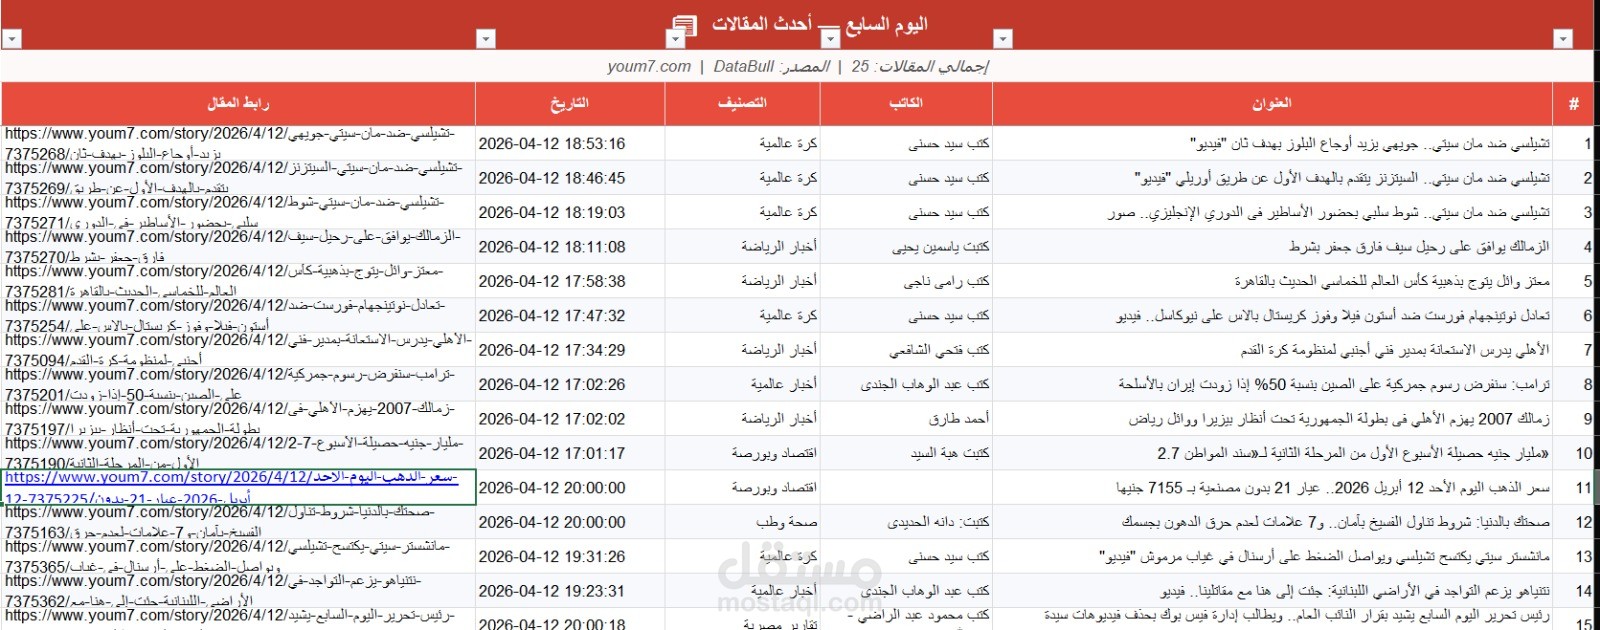Screen dimensions: 1600x630
Task: Open filter dropdown above رابط المقال column
Action: [11, 39]
